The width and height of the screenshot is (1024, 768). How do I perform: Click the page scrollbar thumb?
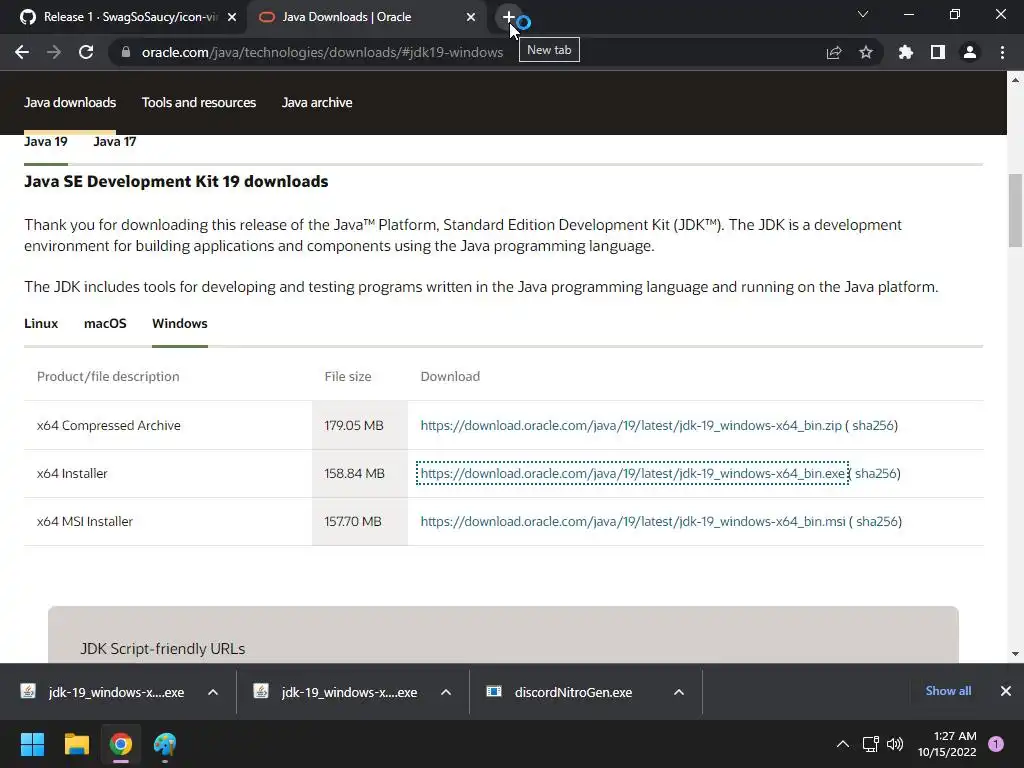pos(1015,210)
